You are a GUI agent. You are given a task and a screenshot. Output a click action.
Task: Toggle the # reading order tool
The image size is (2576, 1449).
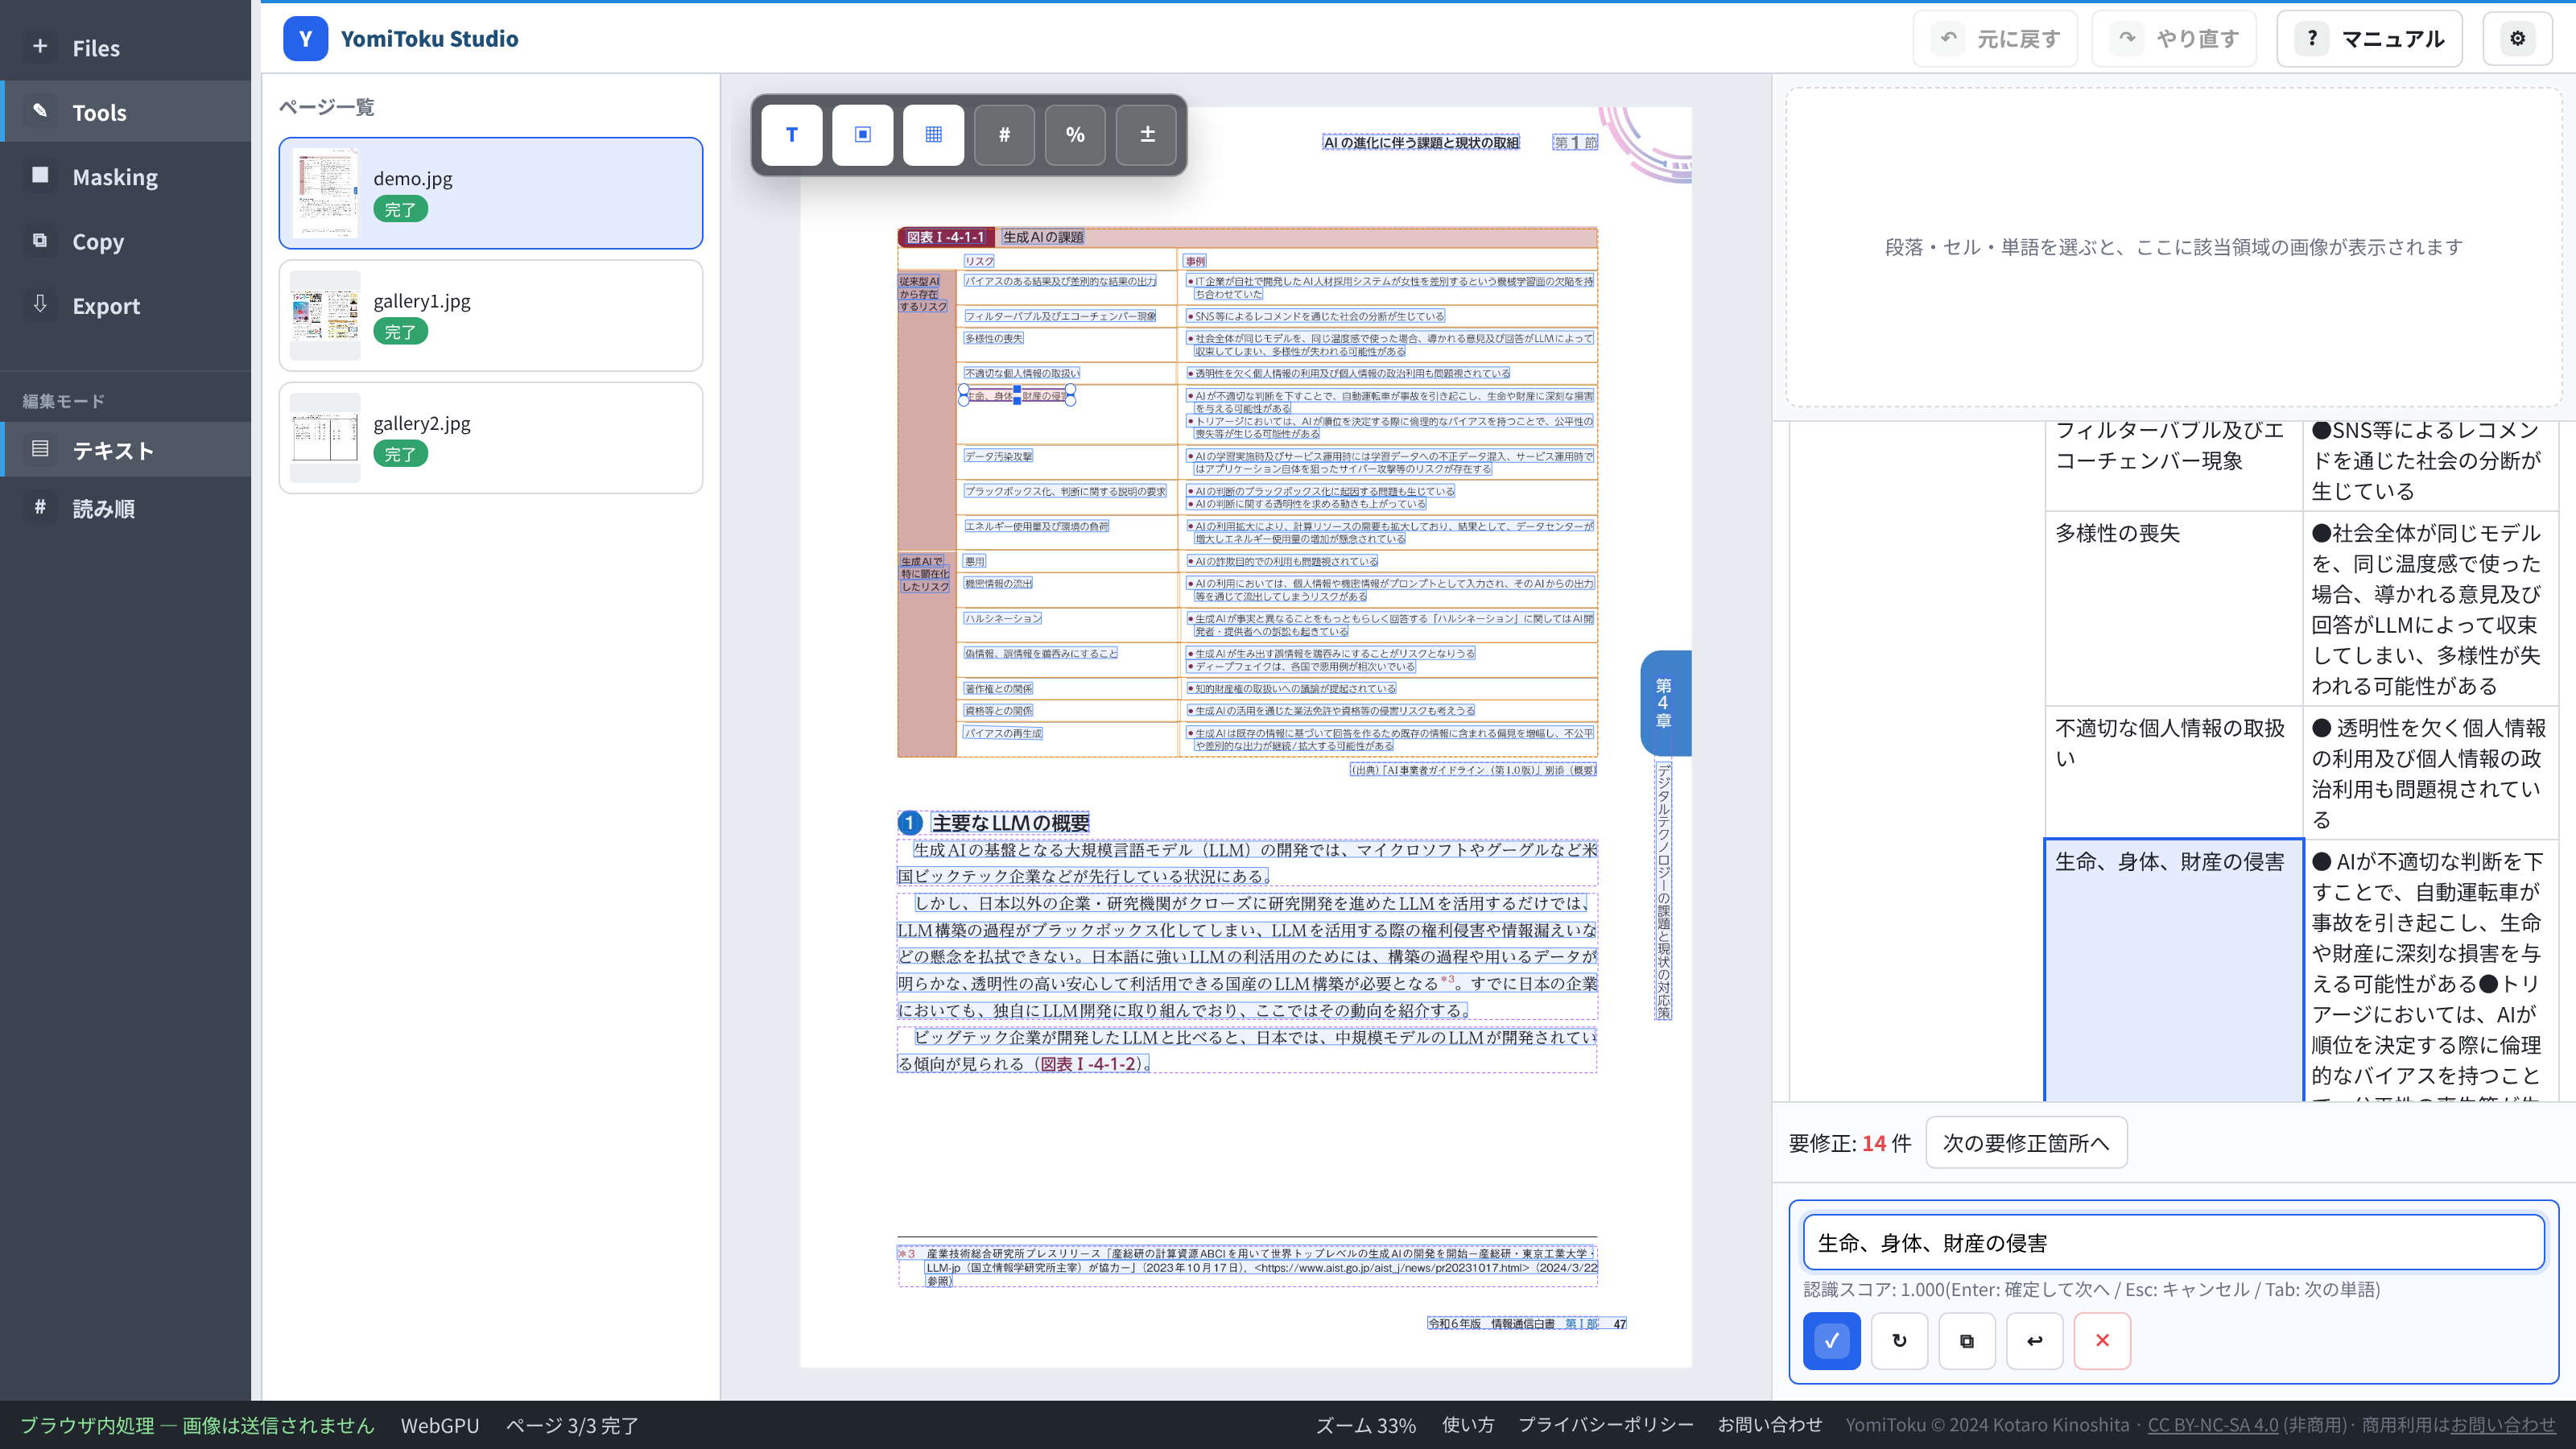pos(1004,134)
